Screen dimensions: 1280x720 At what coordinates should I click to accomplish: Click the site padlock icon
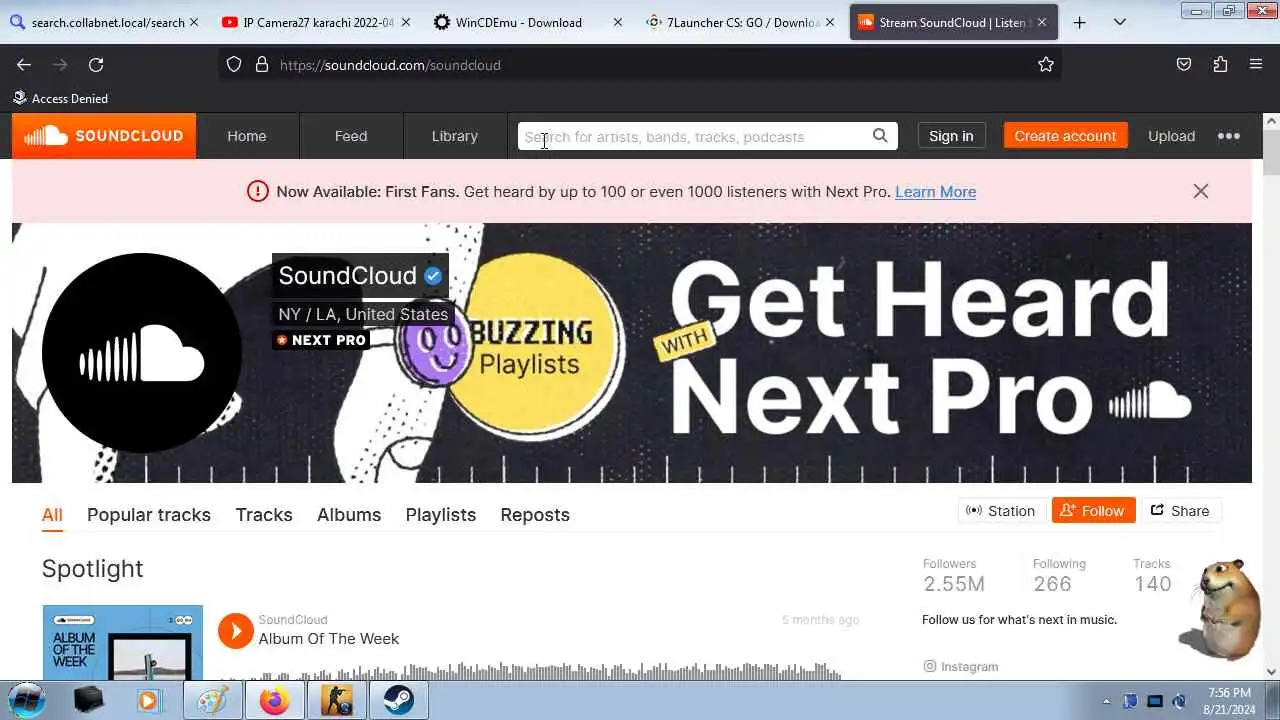tap(262, 65)
